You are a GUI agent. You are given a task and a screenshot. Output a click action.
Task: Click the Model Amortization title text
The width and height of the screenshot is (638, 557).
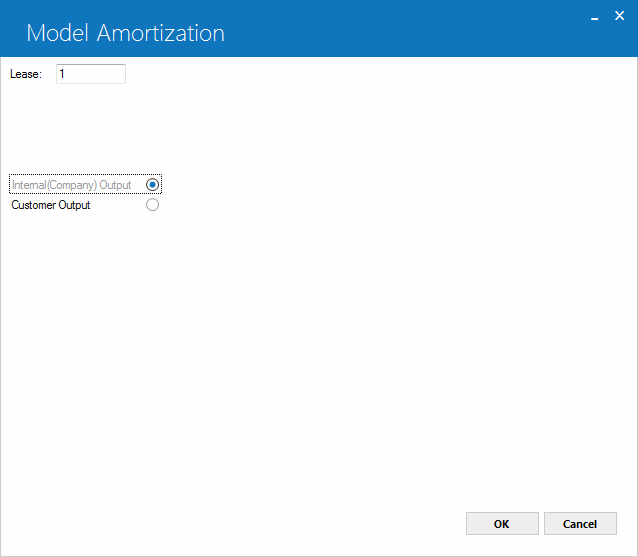click(x=126, y=33)
